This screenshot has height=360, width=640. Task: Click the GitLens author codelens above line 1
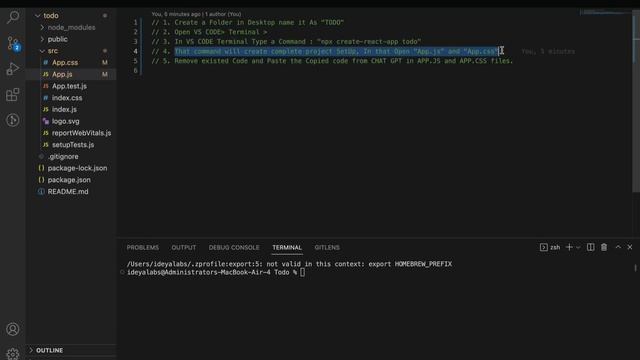click(x=196, y=14)
